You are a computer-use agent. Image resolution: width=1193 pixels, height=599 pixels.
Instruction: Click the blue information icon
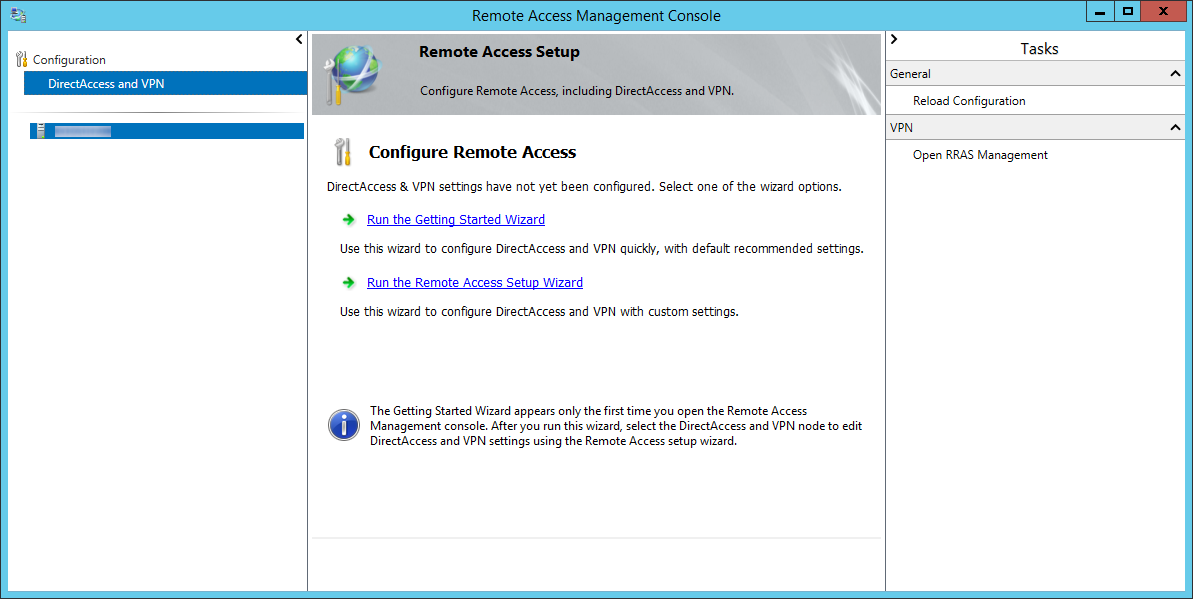(x=344, y=425)
